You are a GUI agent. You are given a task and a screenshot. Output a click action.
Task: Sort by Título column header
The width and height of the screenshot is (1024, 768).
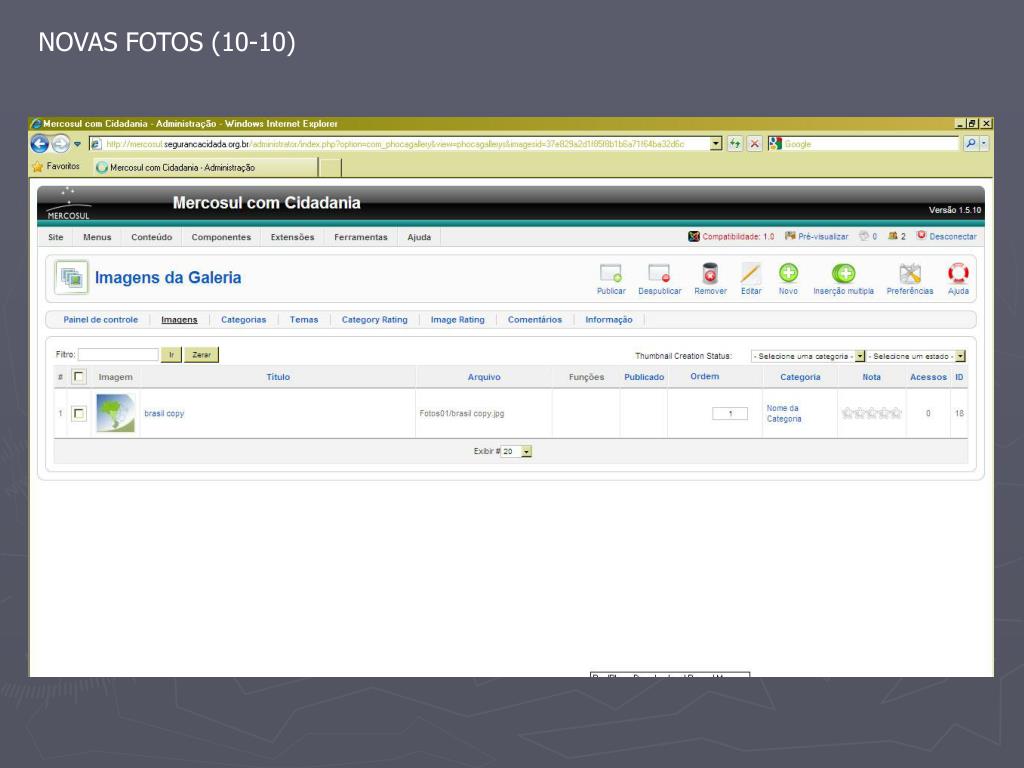[278, 377]
